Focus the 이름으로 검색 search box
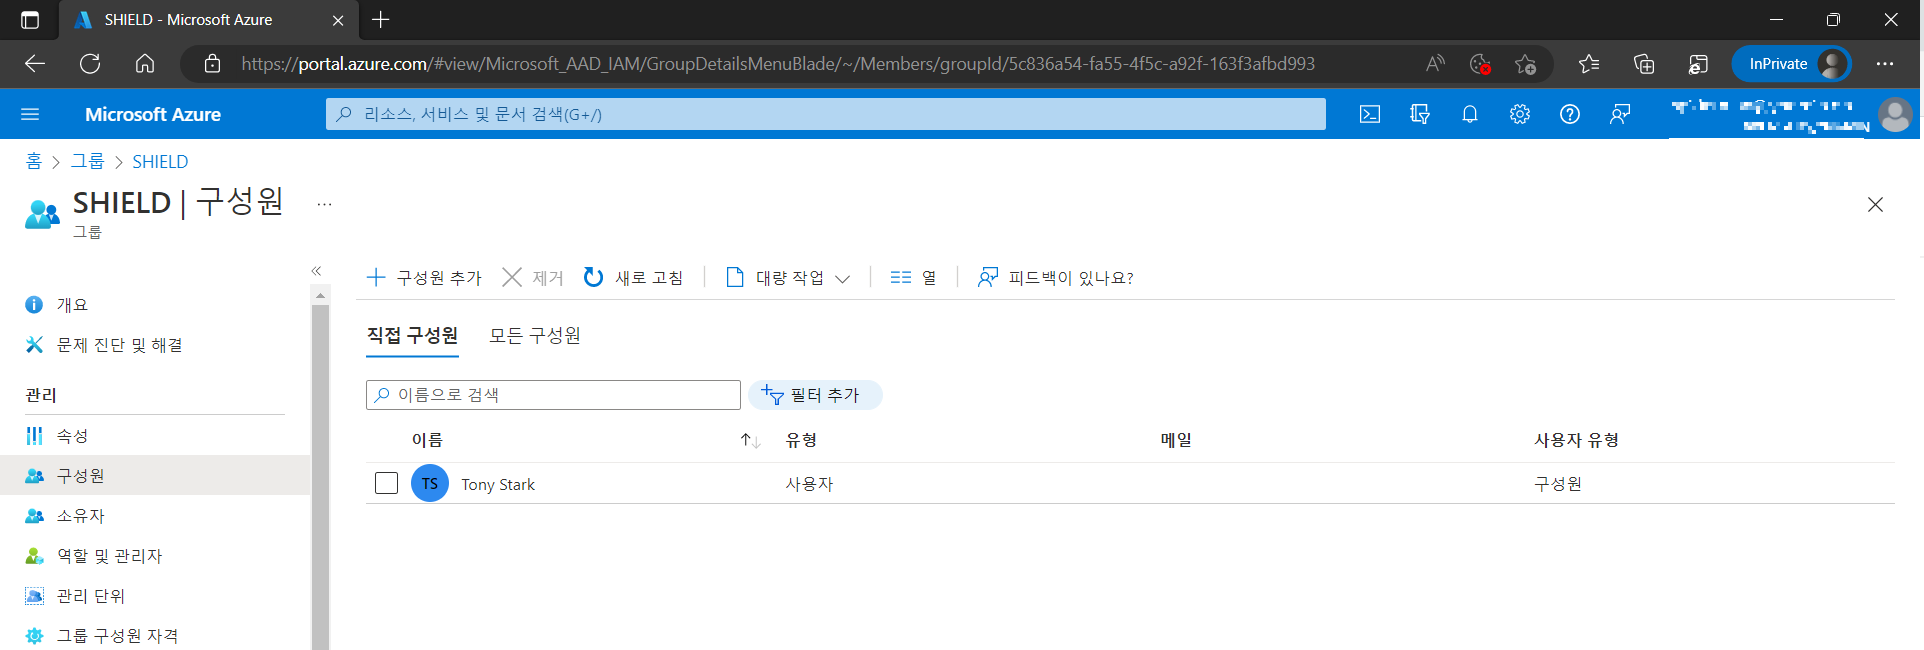The width and height of the screenshot is (1924, 650). pyautogui.click(x=553, y=395)
